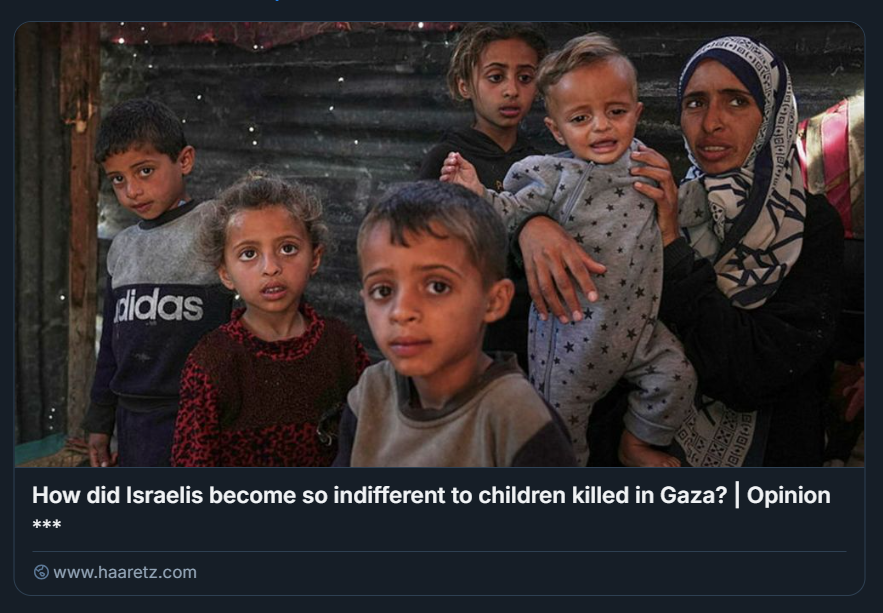This screenshot has height=613, width=883.
Task: Click the divider line above domain
Action: click(x=439, y=551)
